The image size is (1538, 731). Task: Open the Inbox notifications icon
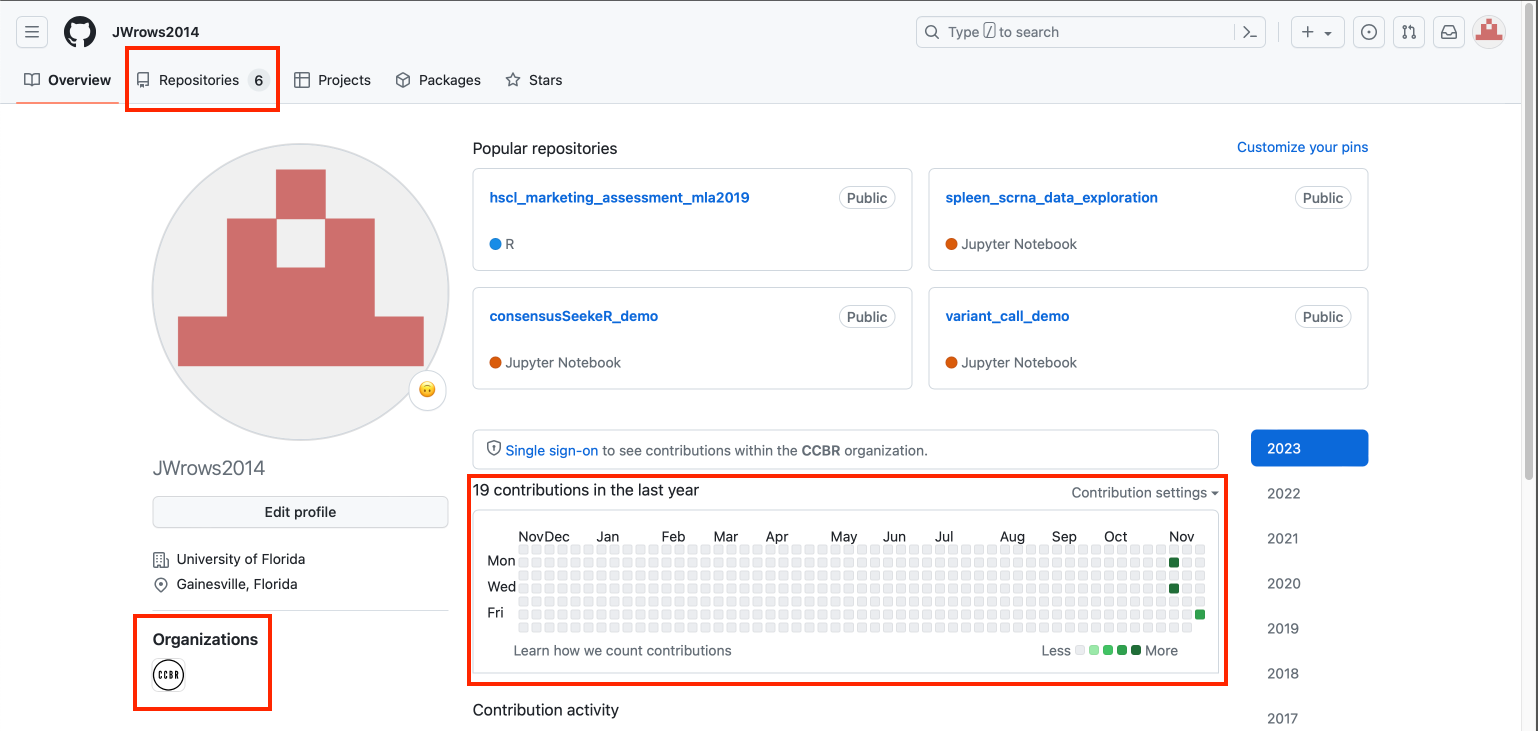[x=1448, y=32]
